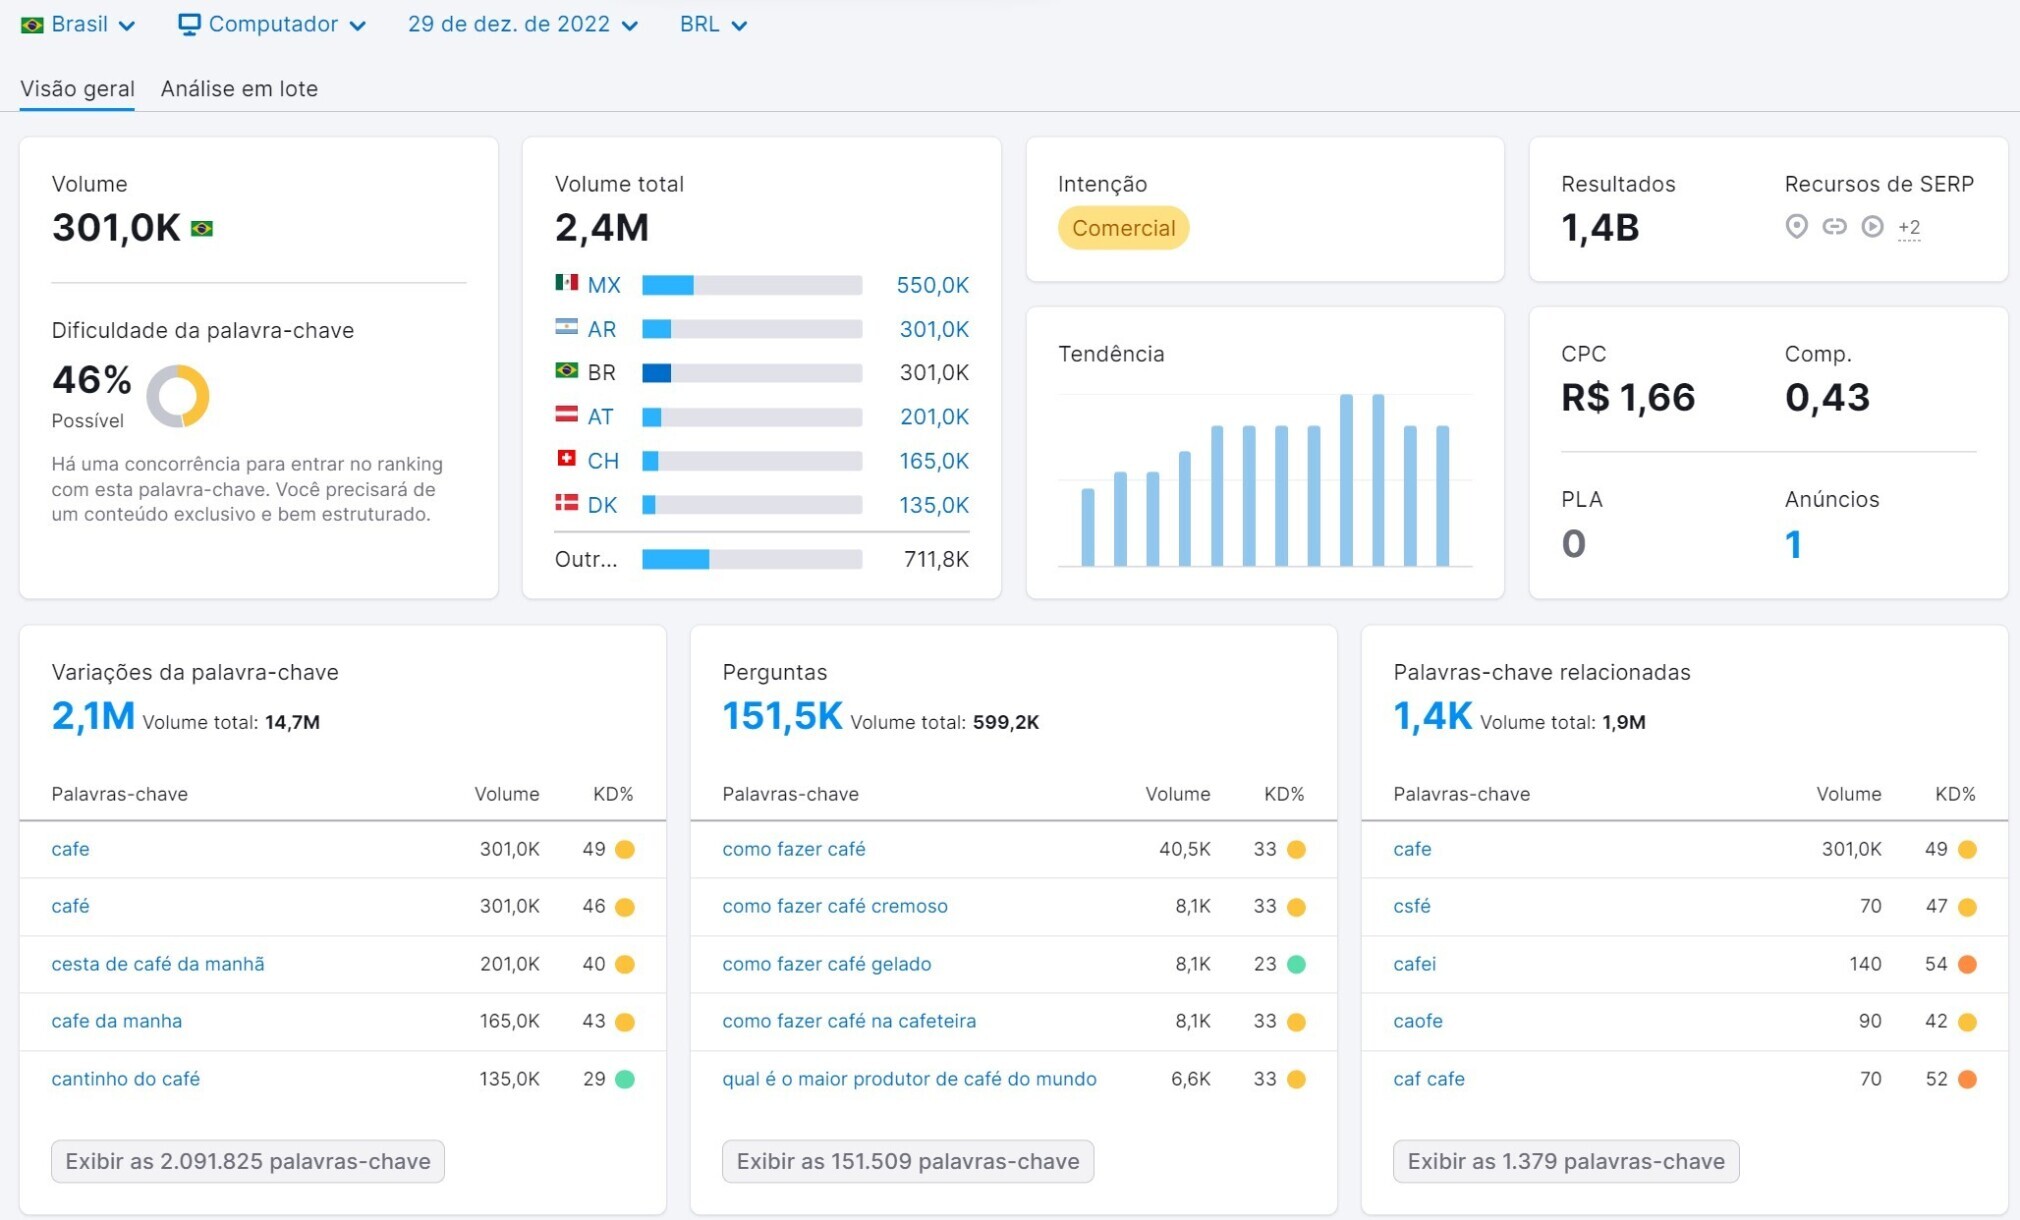Image resolution: width=2020 pixels, height=1220 pixels.
Task: Click the tallest bar in the Tendência chart
Action: pyautogui.click(x=1346, y=480)
